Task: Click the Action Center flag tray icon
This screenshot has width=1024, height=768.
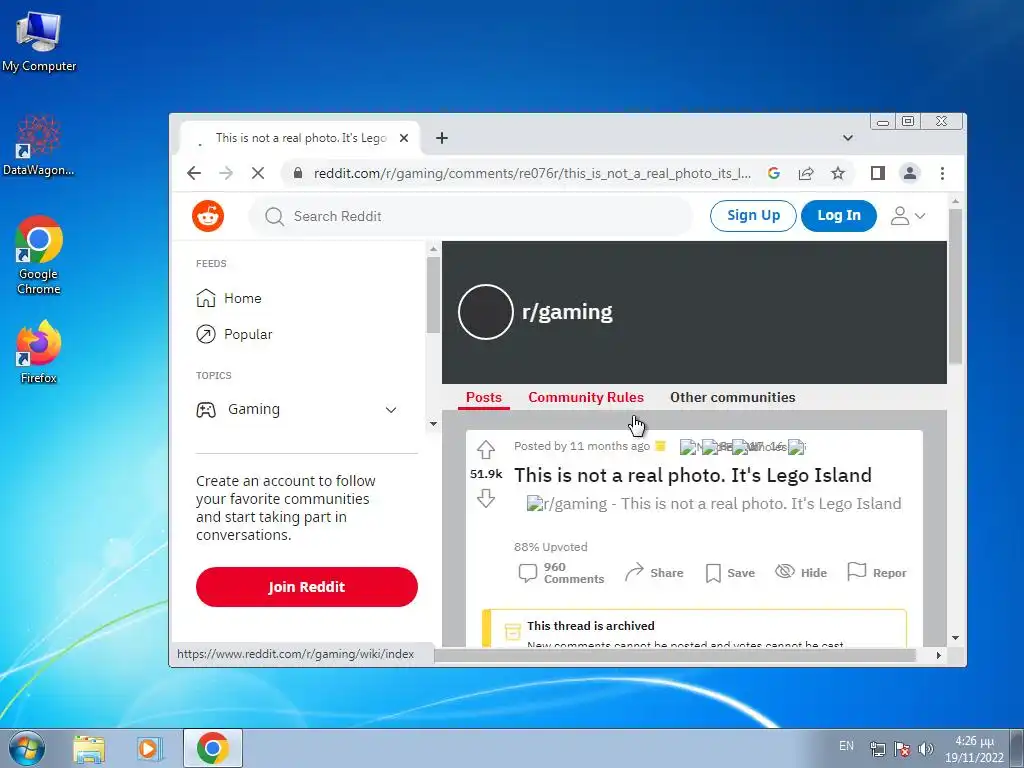Action: tap(902, 748)
